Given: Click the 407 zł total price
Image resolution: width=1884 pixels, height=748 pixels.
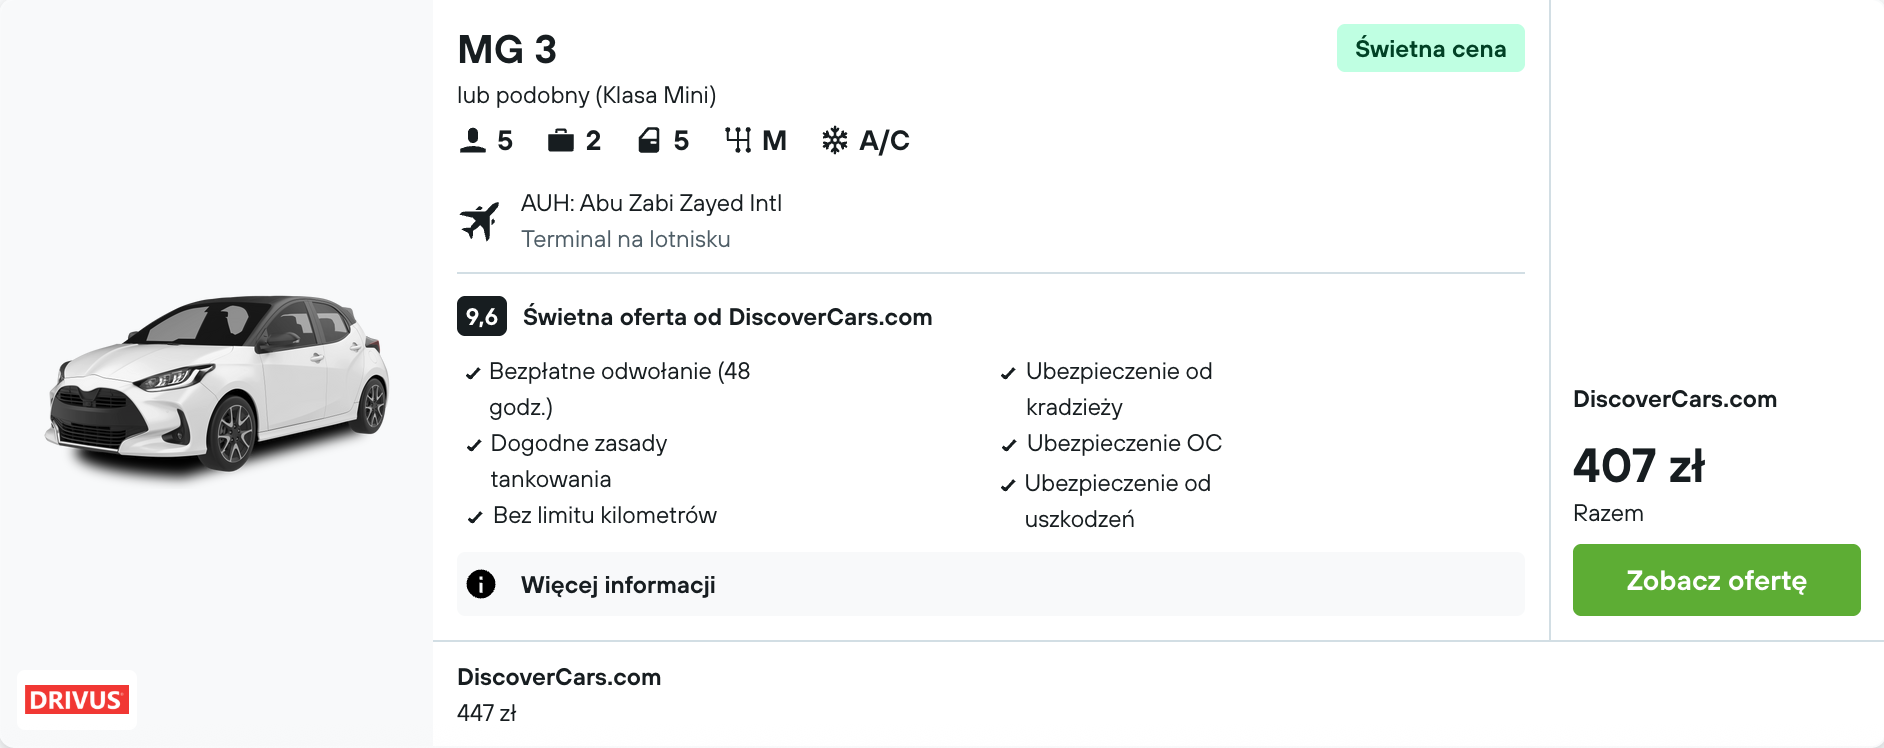Looking at the screenshot, I should tap(1638, 466).
